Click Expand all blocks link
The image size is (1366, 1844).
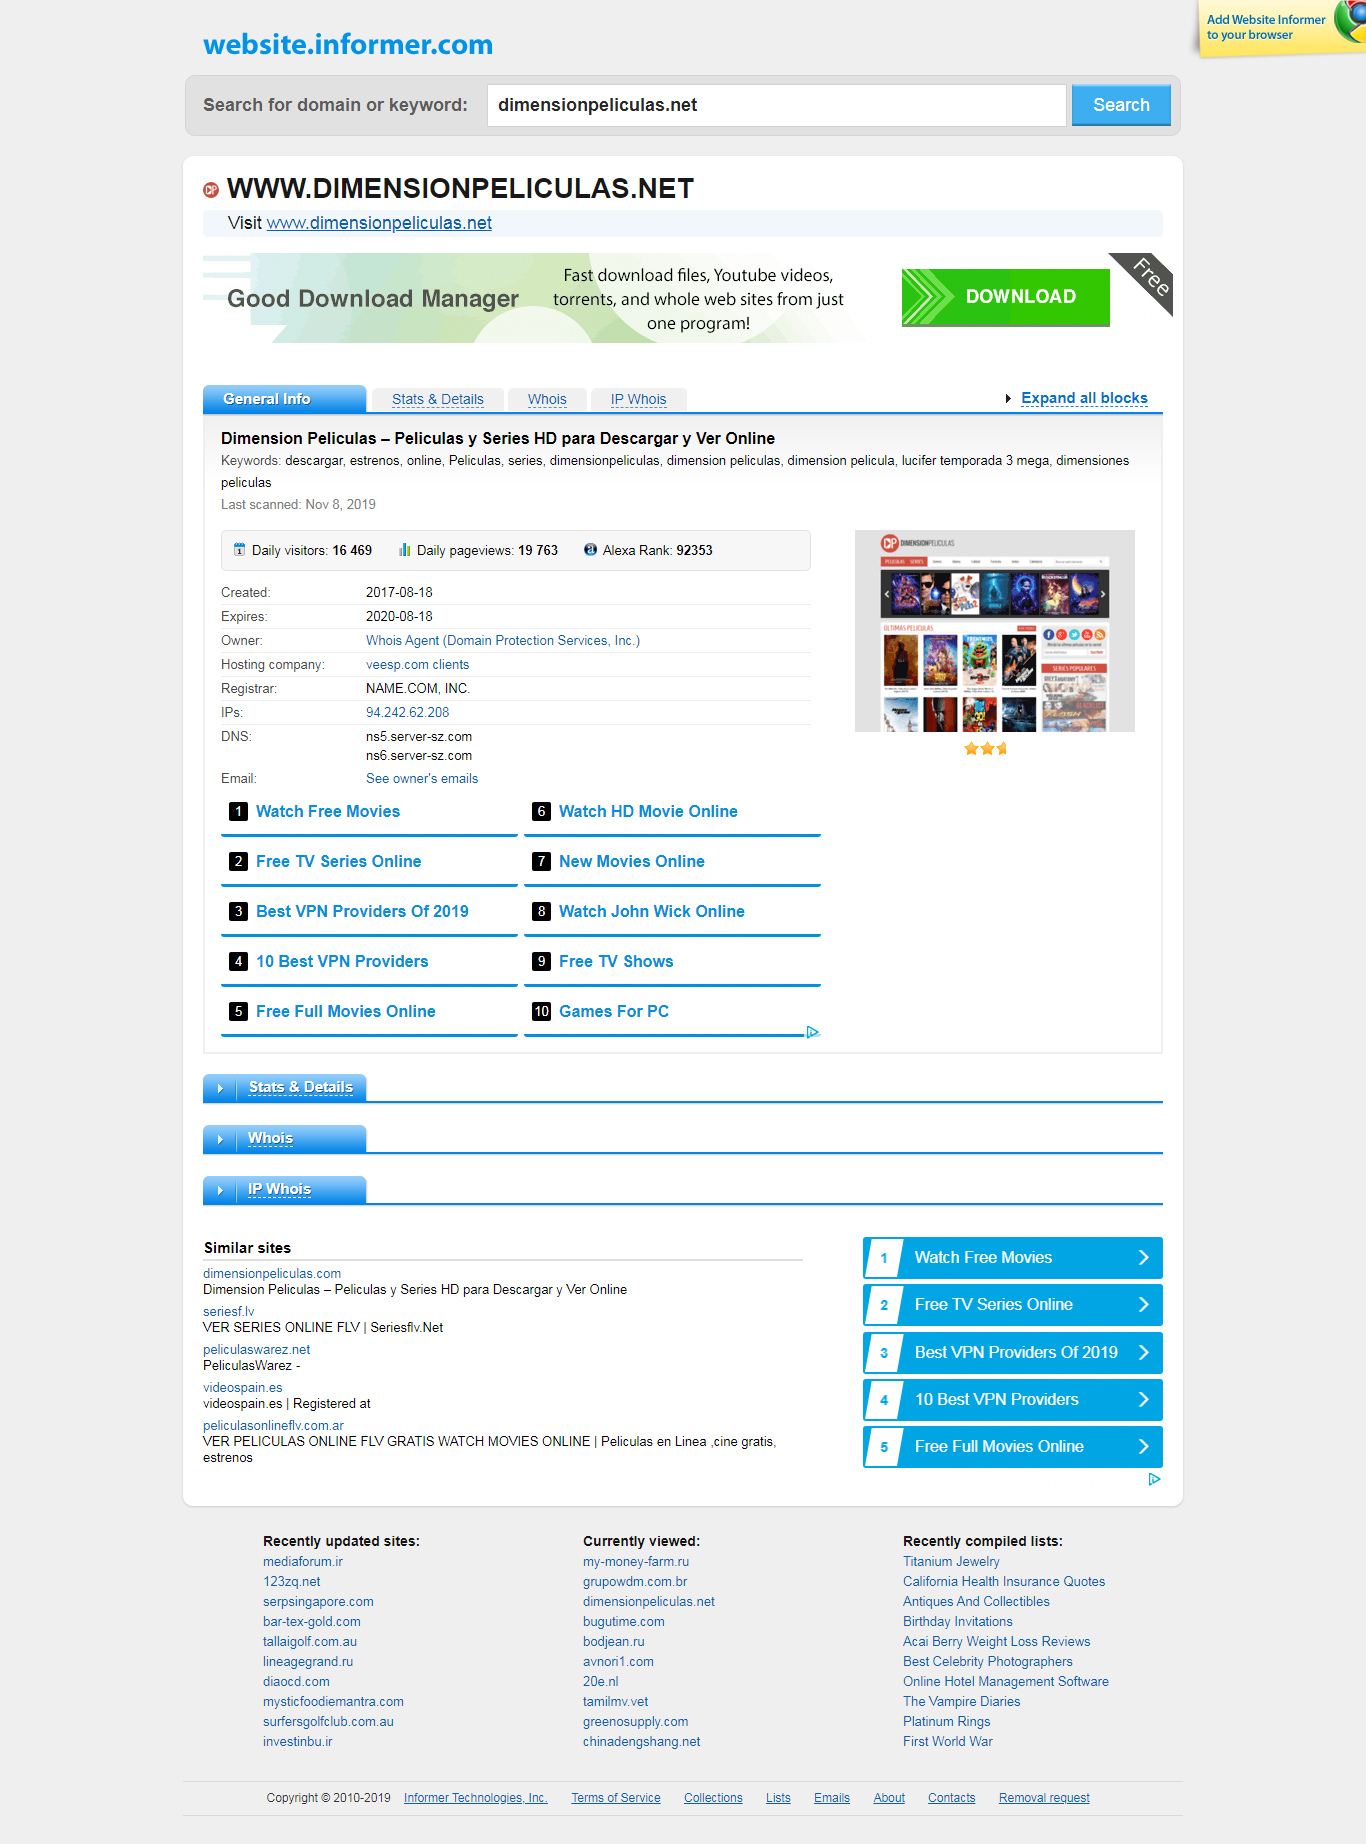point(1084,398)
